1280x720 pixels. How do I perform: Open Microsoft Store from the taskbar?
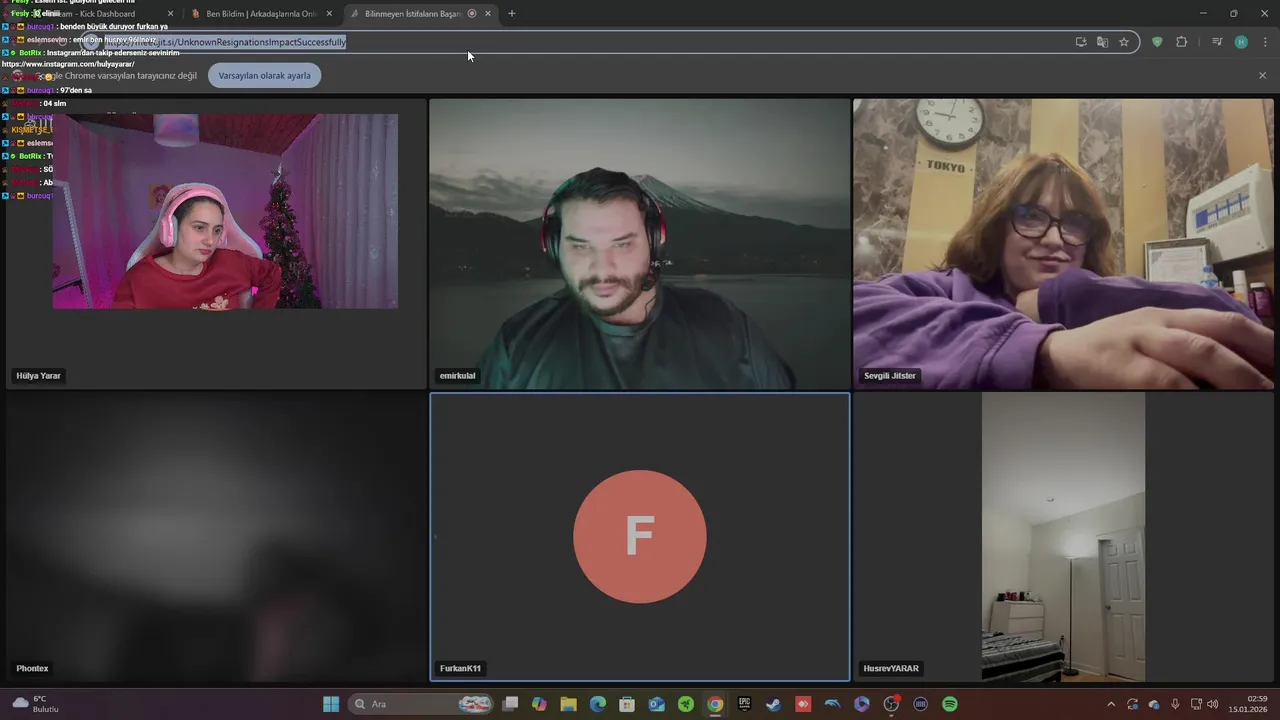pos(628,704)
